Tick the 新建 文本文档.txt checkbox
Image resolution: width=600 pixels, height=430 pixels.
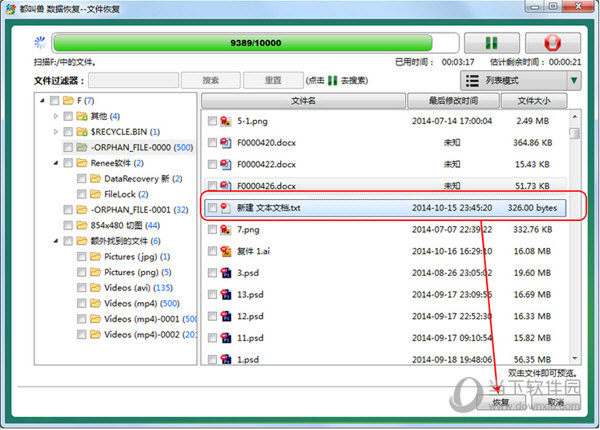[212, 208]
